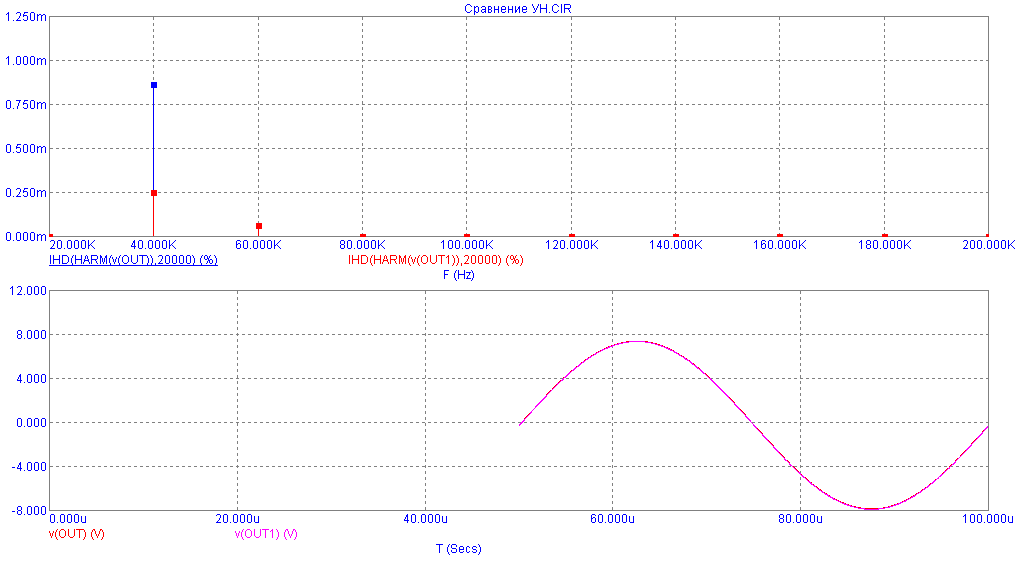Click the 0.750m y-axis value
1020x562 pixels.
click(x=26, y=105)
